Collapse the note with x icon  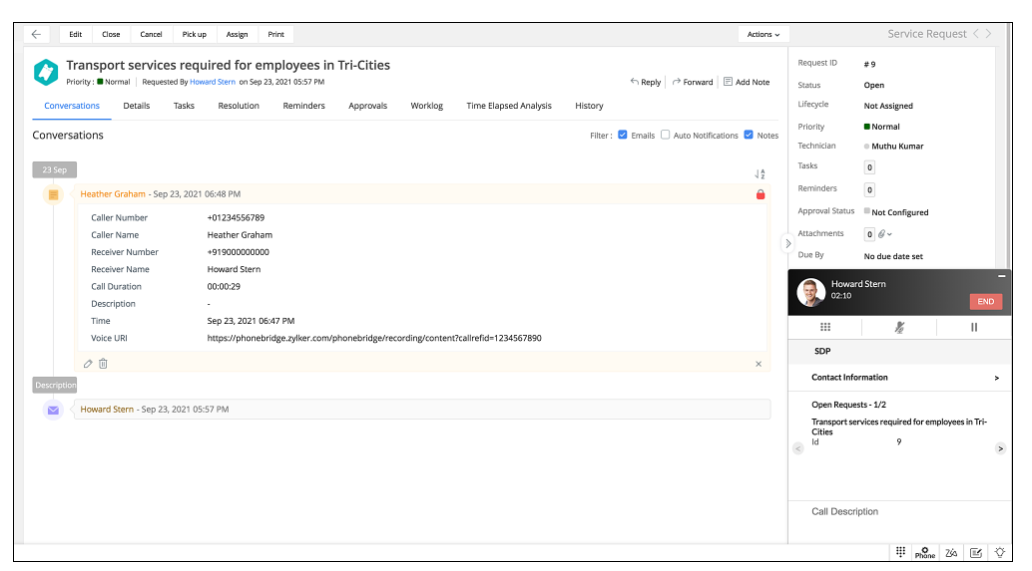pos(758,364)
